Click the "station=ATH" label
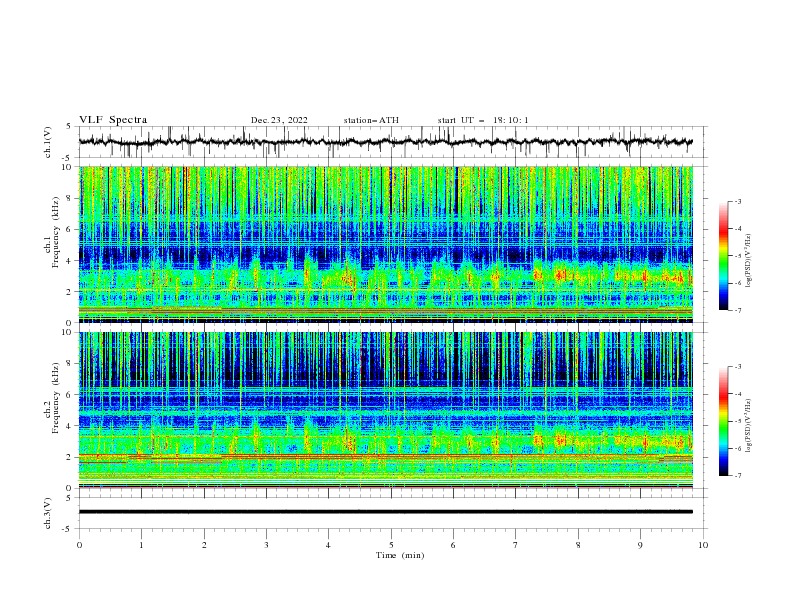 pyautogui.click(x=371, y=120)
